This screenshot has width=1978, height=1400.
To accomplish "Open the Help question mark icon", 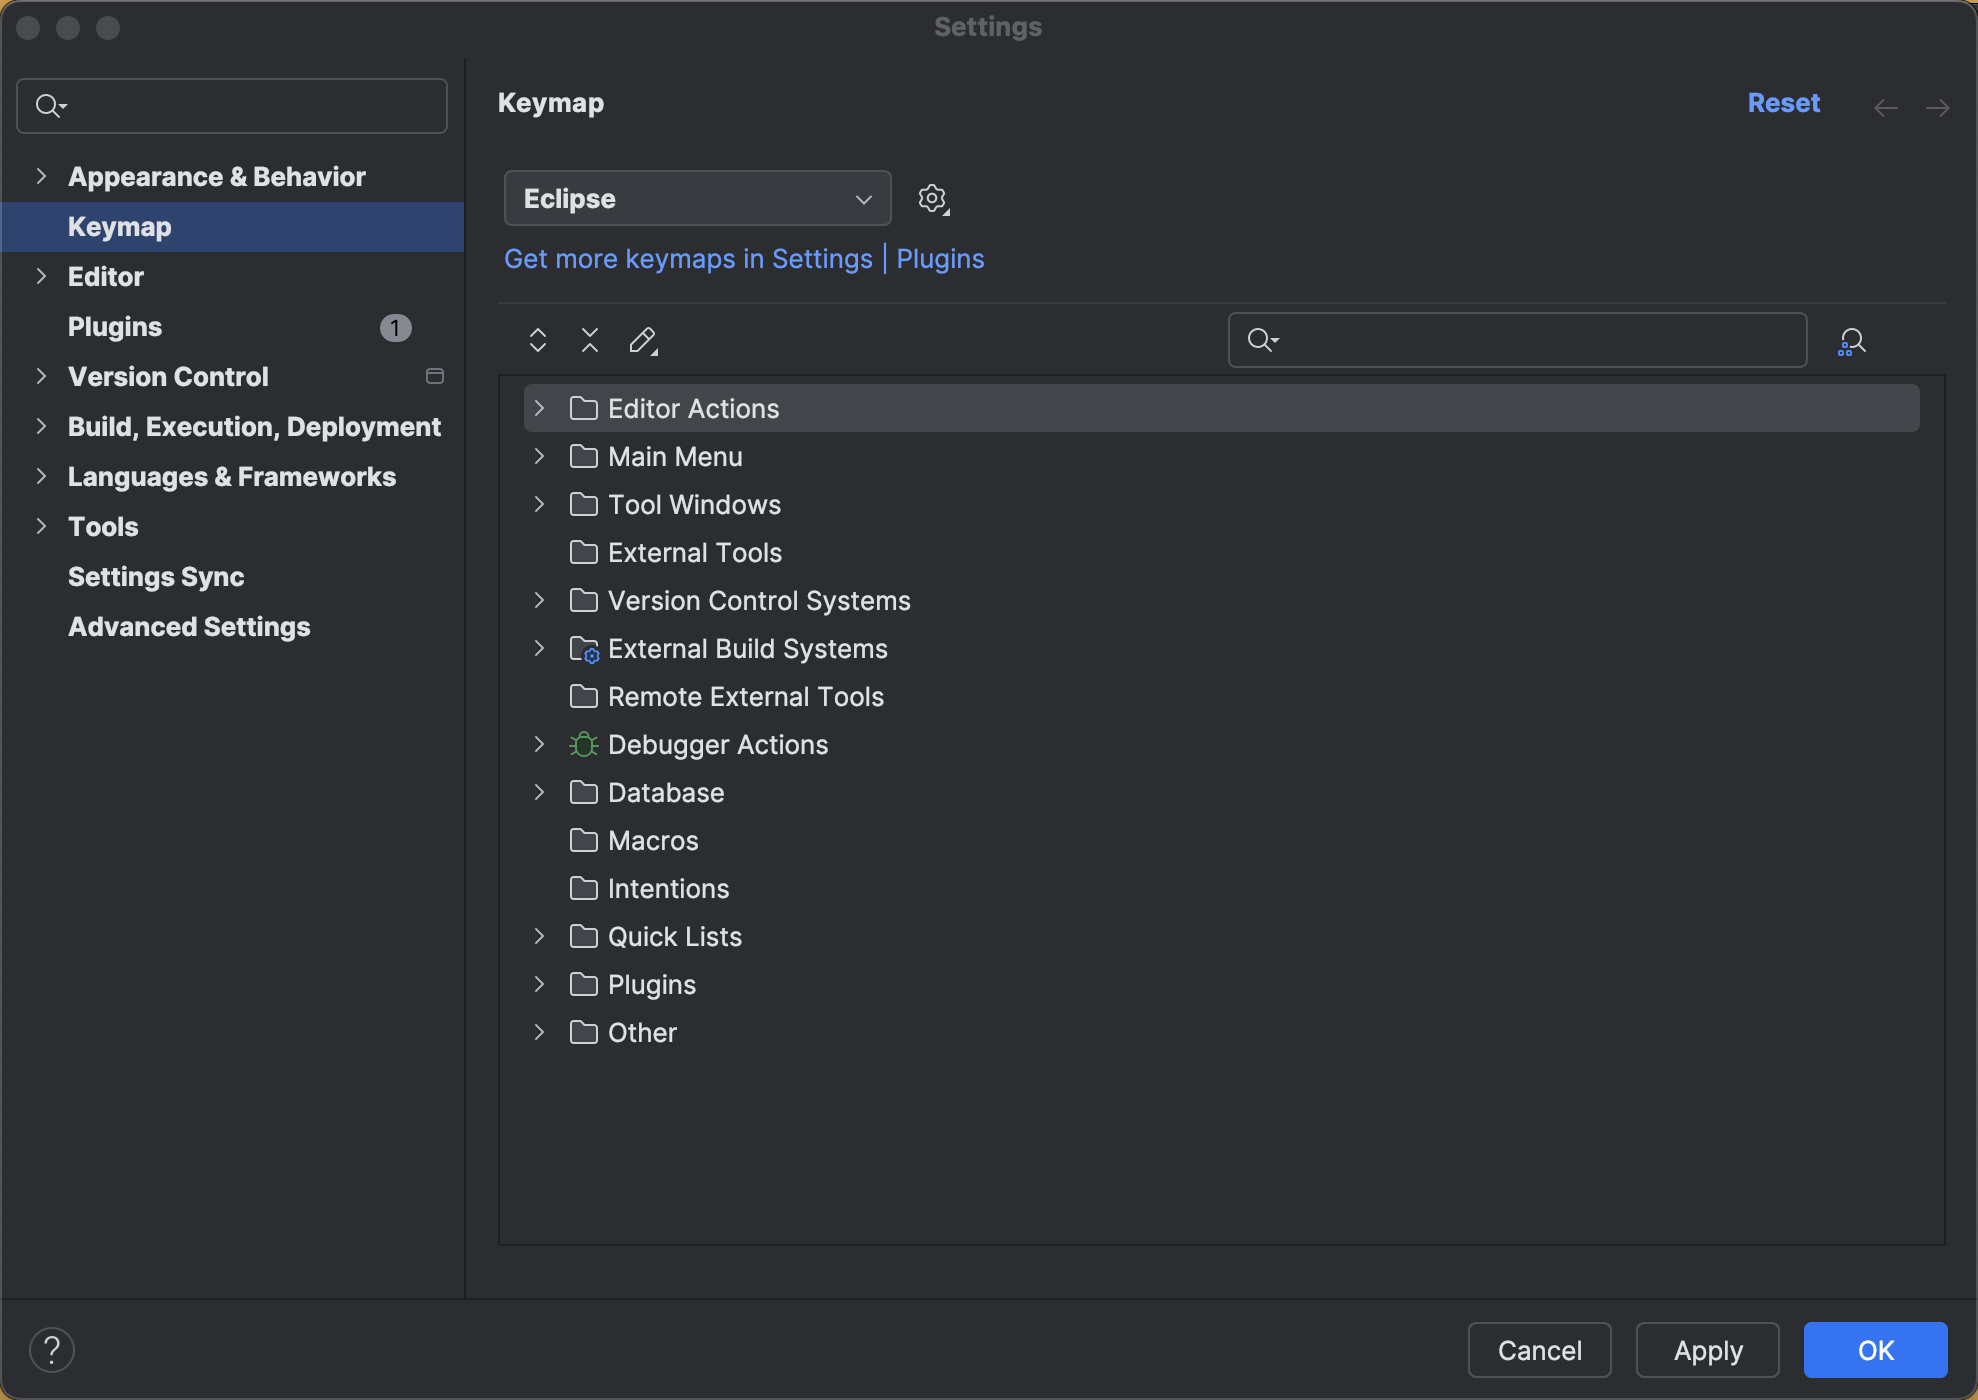I will pos(53,1349).
